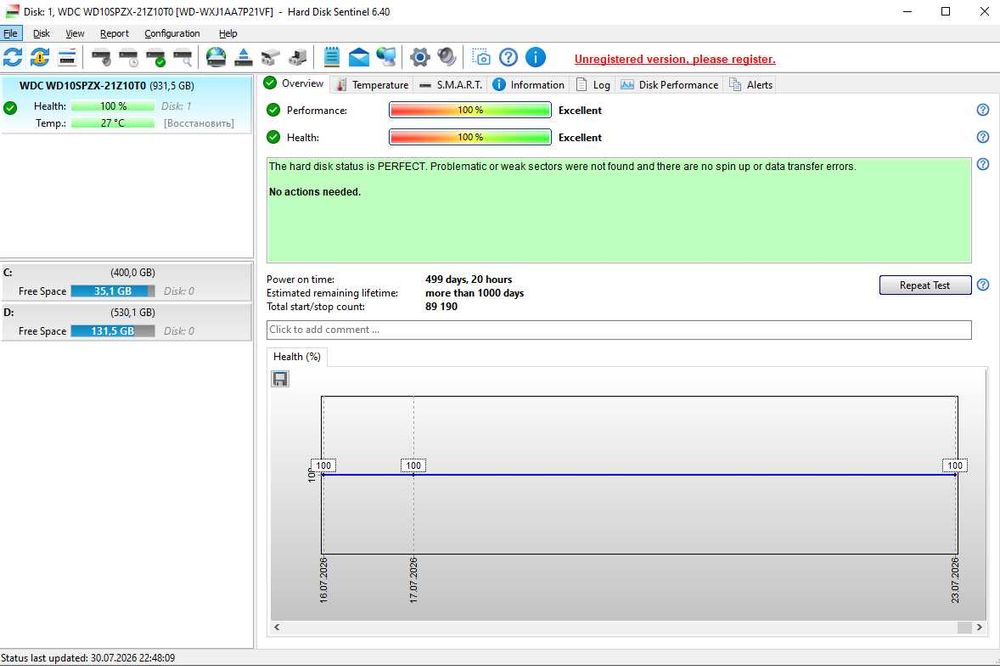Click the globe with monitor icon
The height and width of the screenshot is (666, 1000).
[x=386, y=57]
